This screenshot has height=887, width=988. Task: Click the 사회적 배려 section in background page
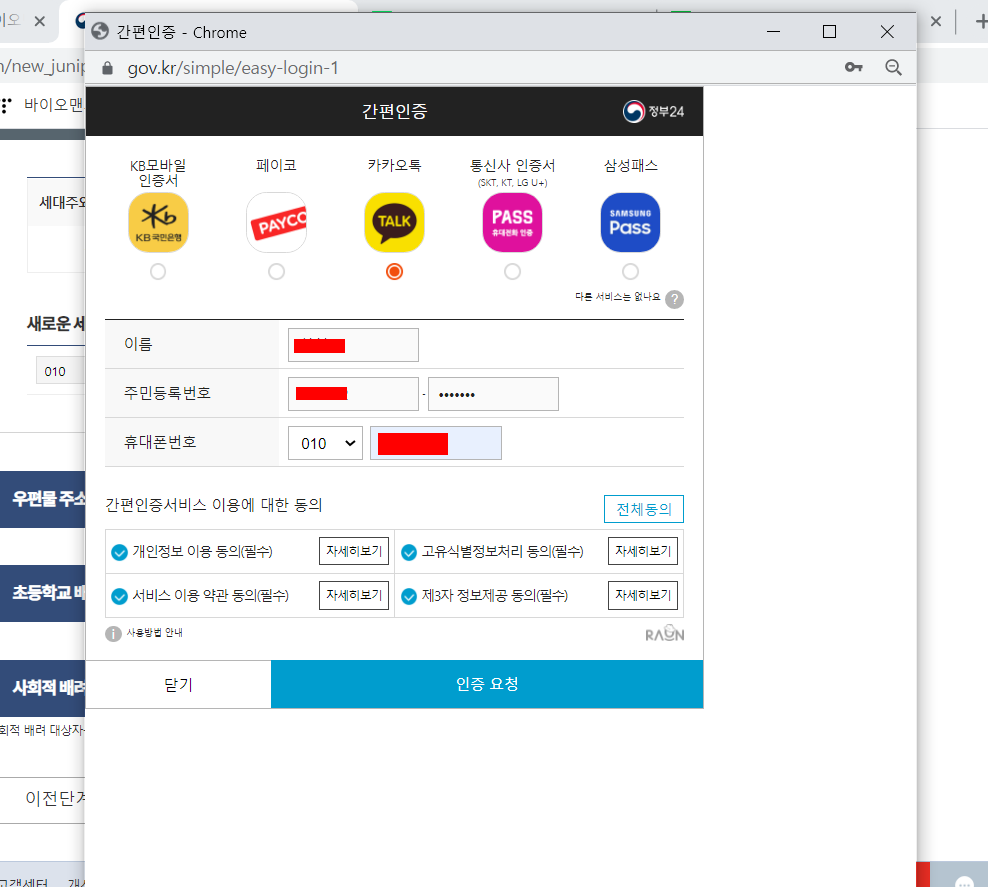(x=43, y=688)
